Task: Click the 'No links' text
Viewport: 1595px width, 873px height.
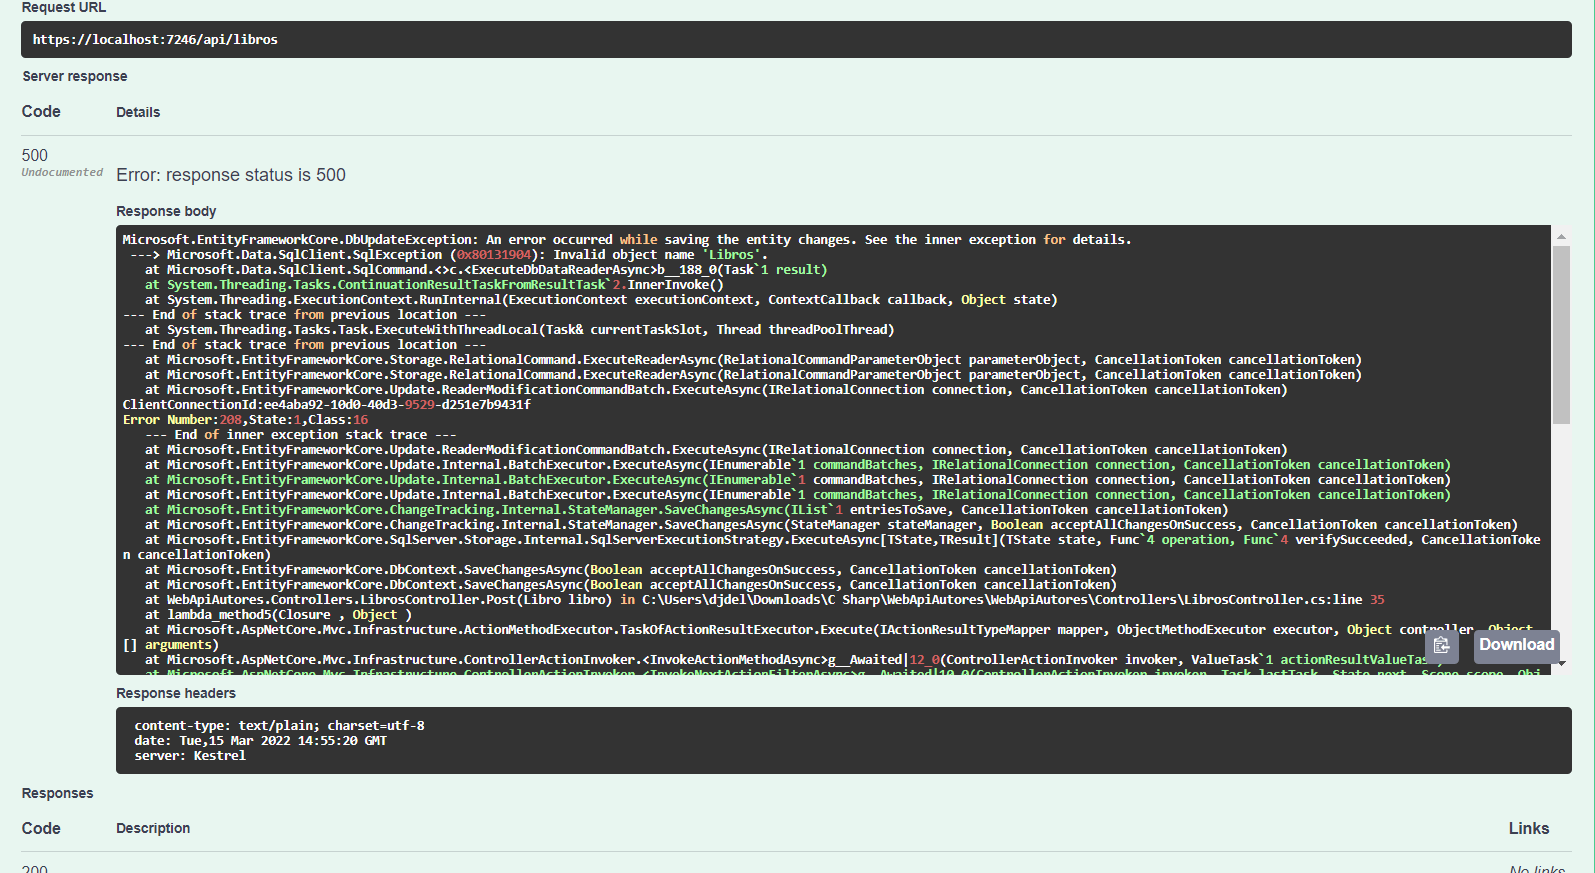Action: (x=1537, y=869)
